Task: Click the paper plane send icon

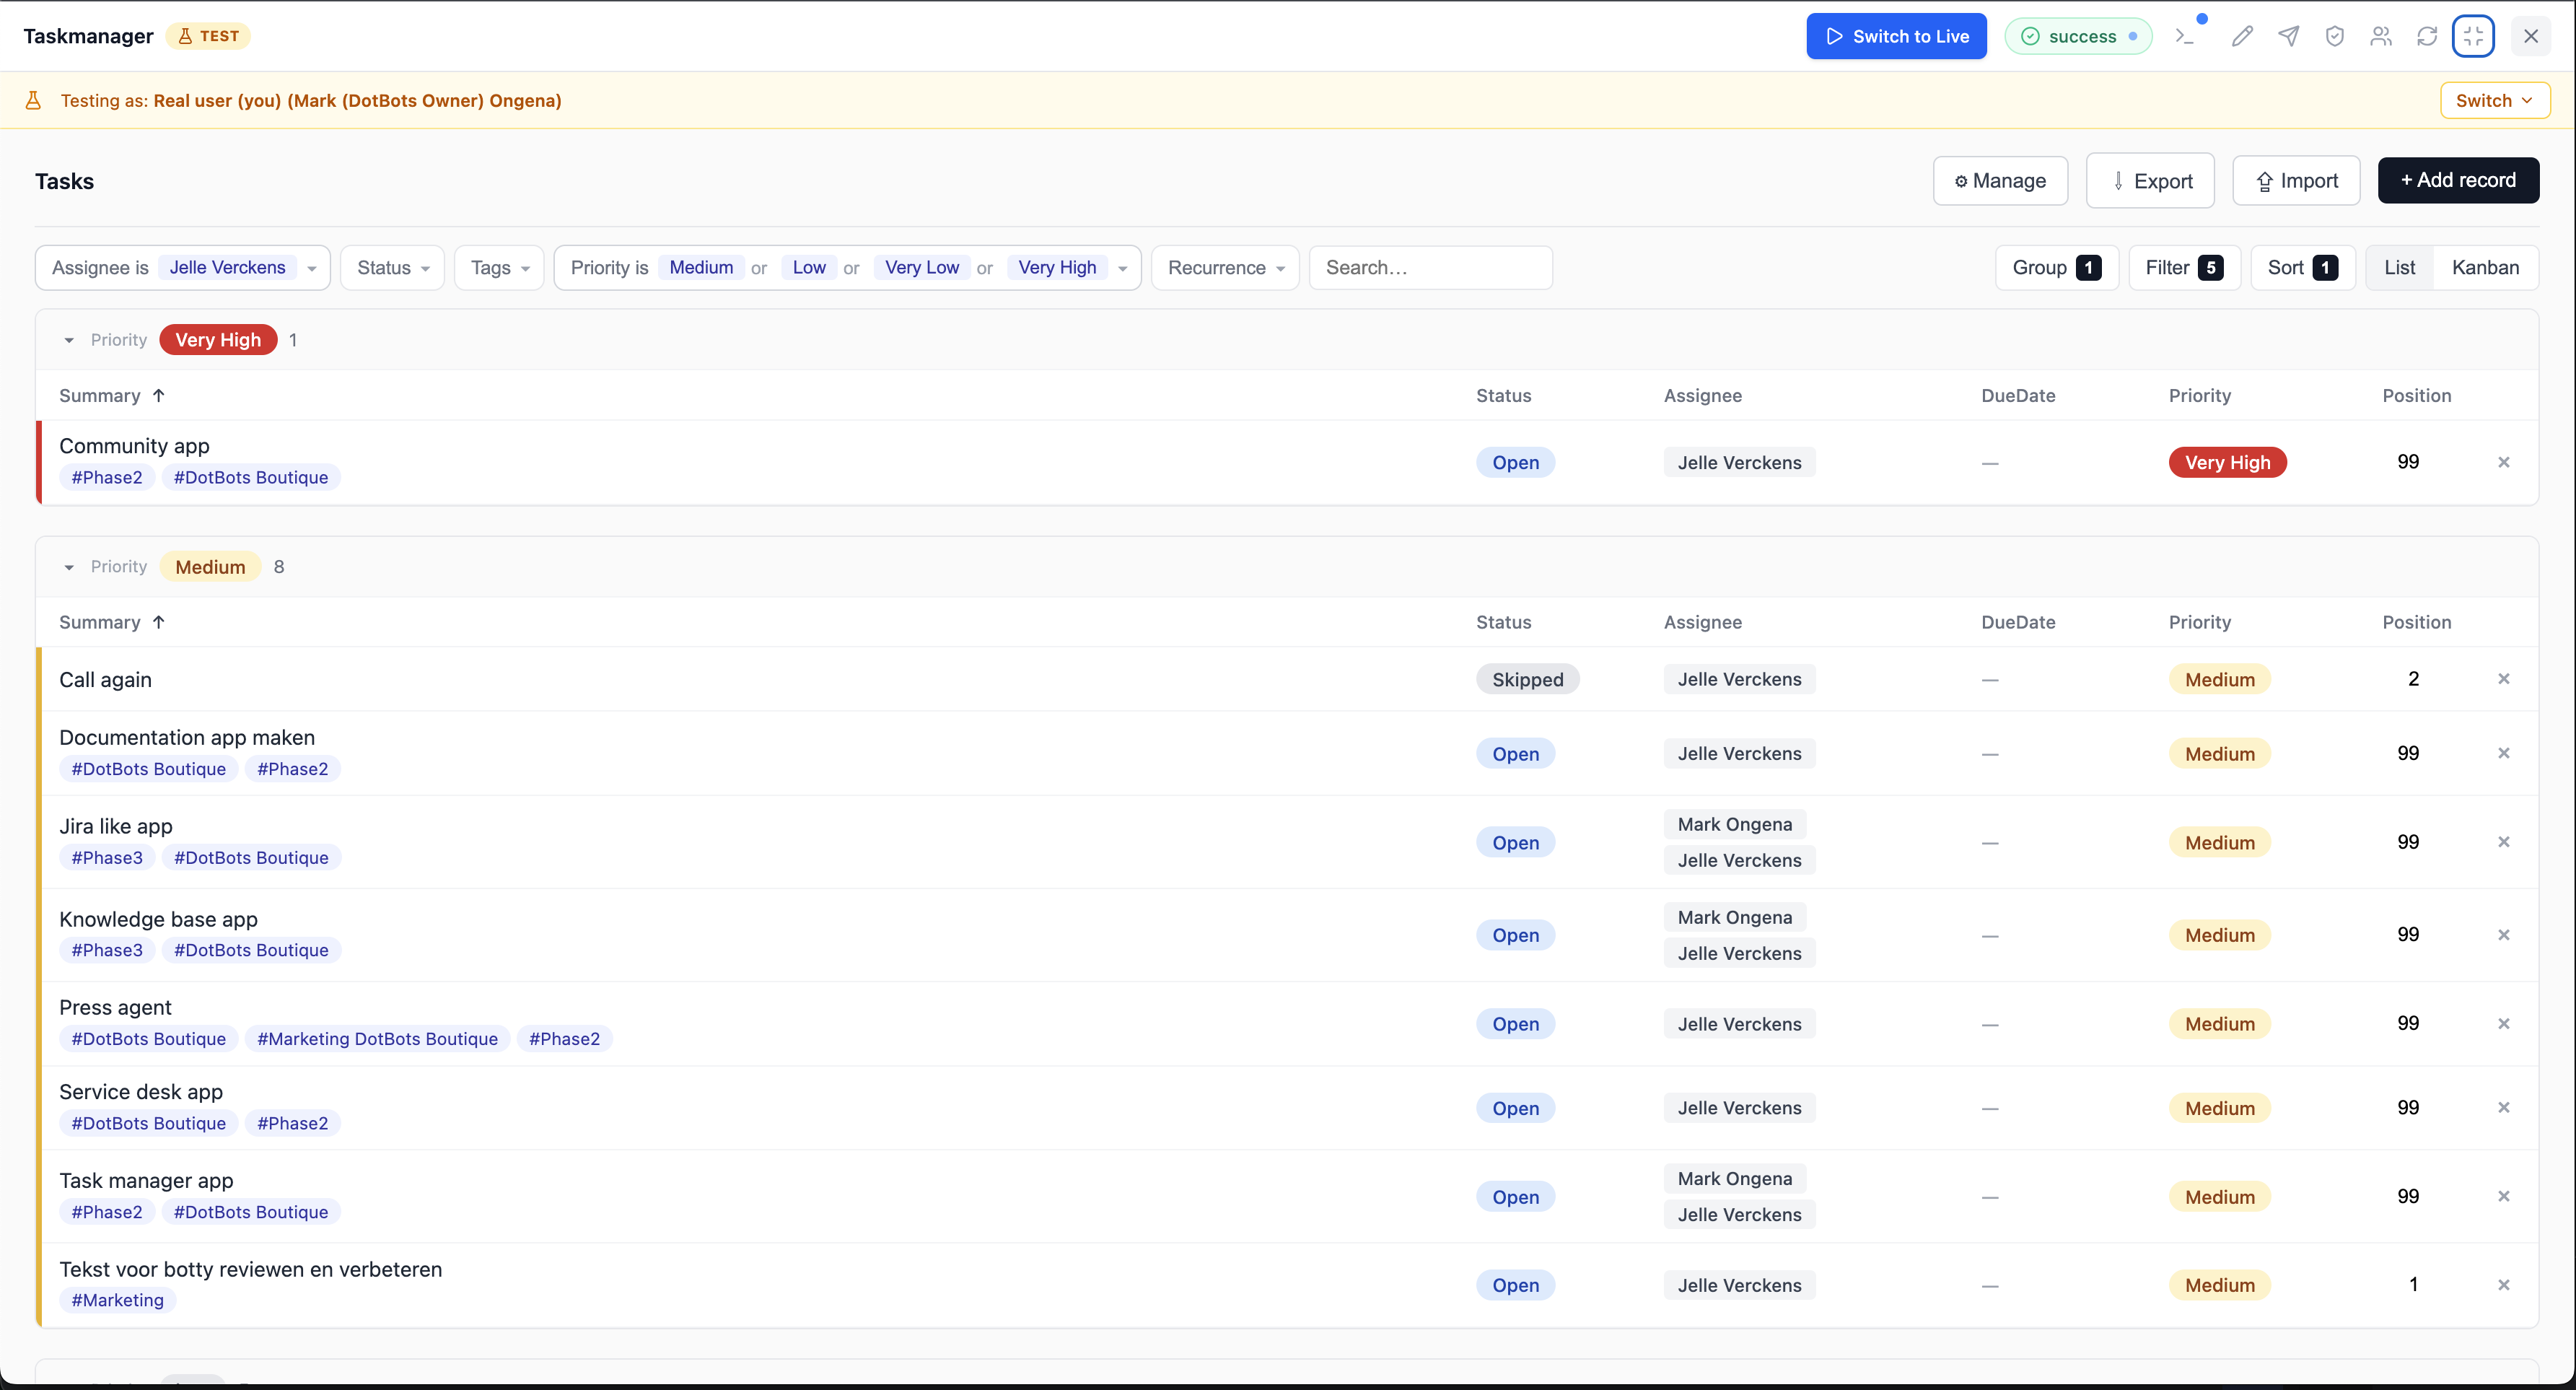Action: pos(2288,36)
